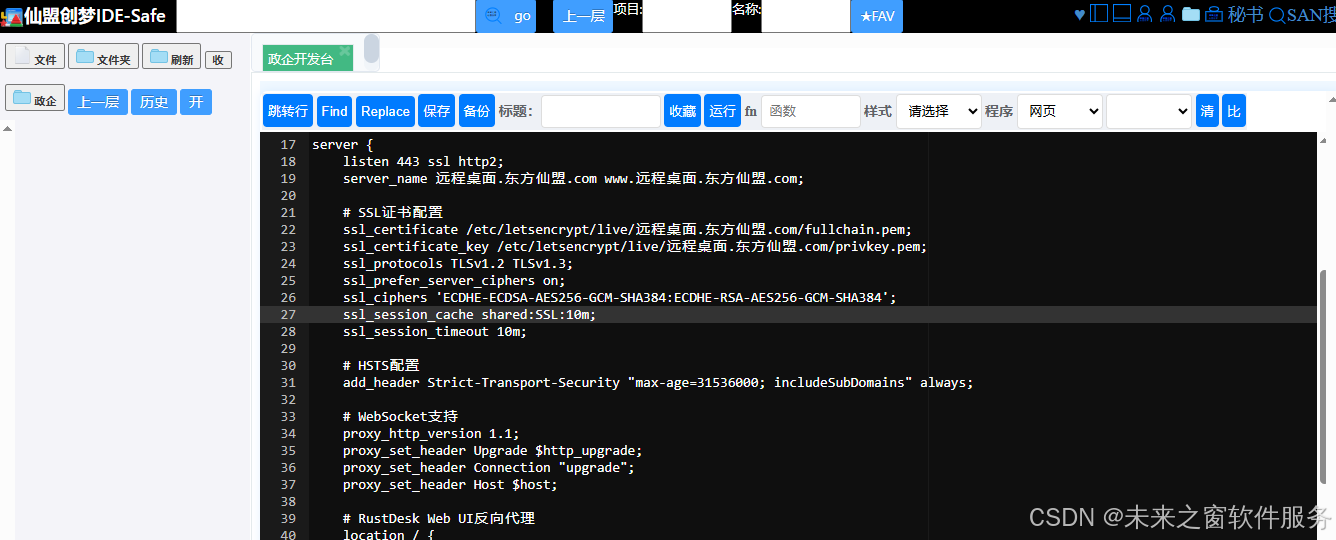Click the 收 collapse button
Viewport: 1336px width, 540px height.
click(218, 60)
